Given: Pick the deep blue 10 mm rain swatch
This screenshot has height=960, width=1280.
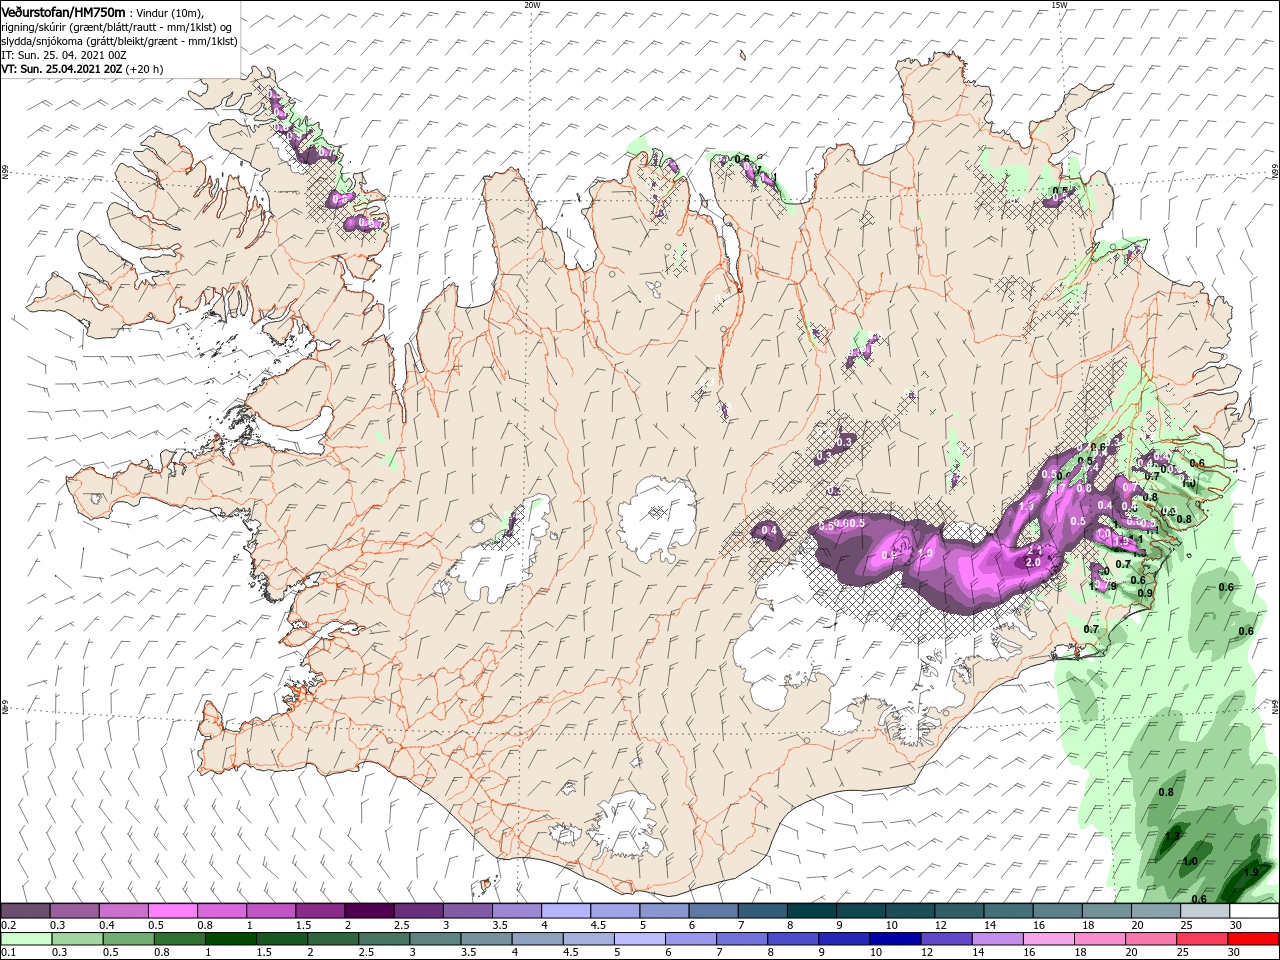Looking at the screenshot, I should (x=893, y=939).
